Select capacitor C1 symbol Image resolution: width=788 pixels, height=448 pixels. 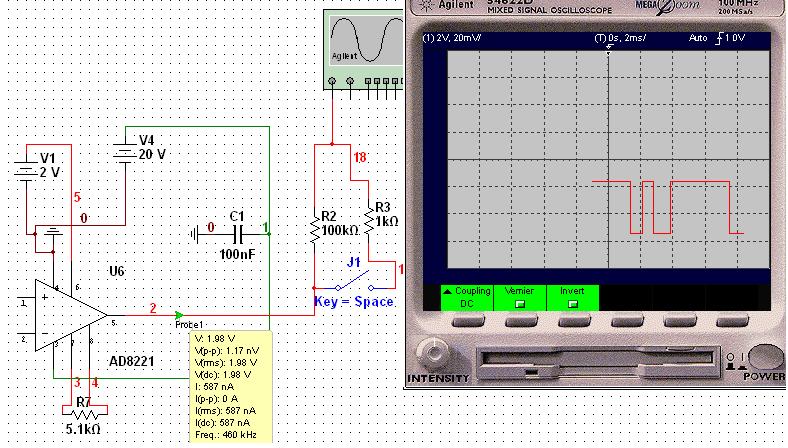[238, 234]
